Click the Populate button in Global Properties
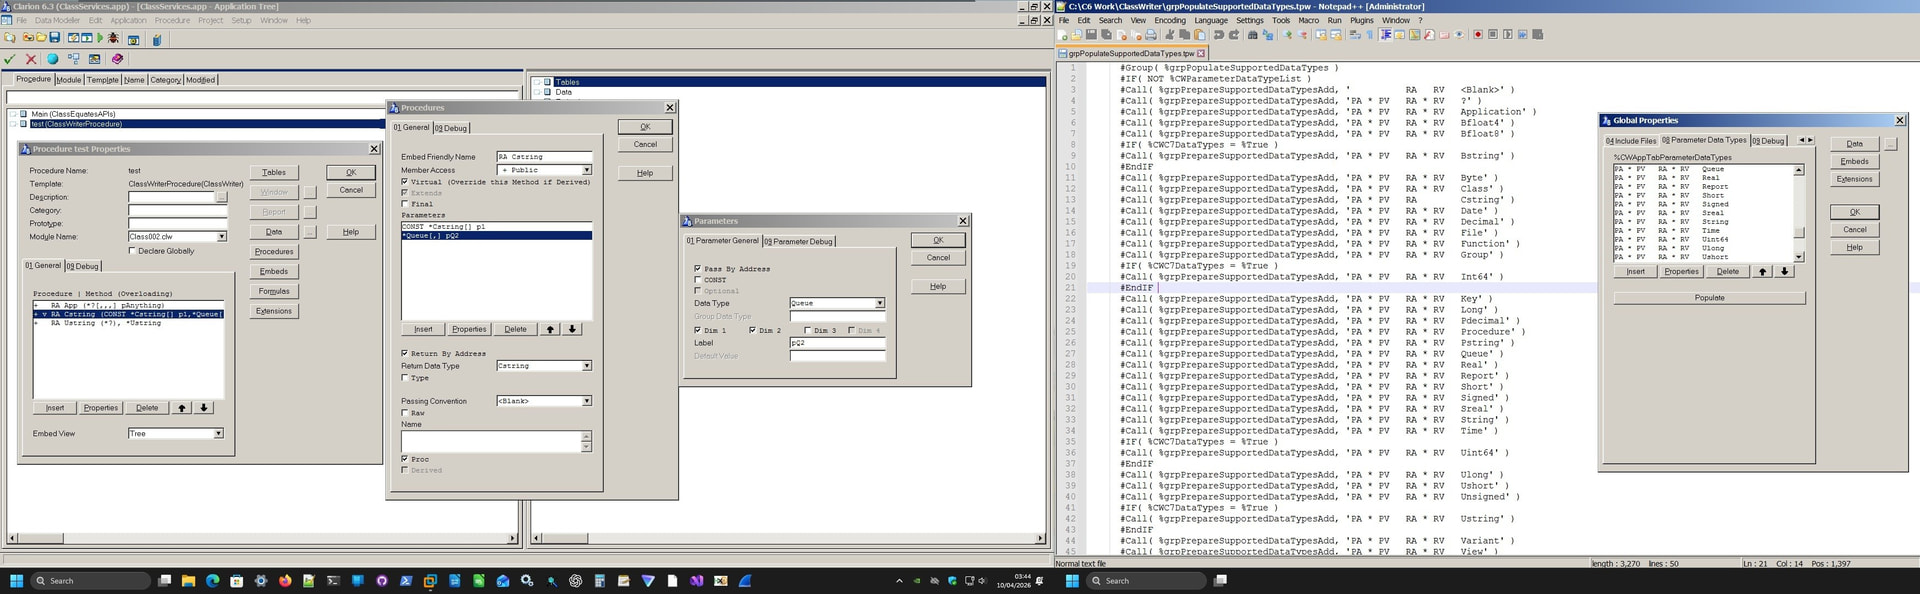Screen dimensions: 1920x594 (1709, 298)
